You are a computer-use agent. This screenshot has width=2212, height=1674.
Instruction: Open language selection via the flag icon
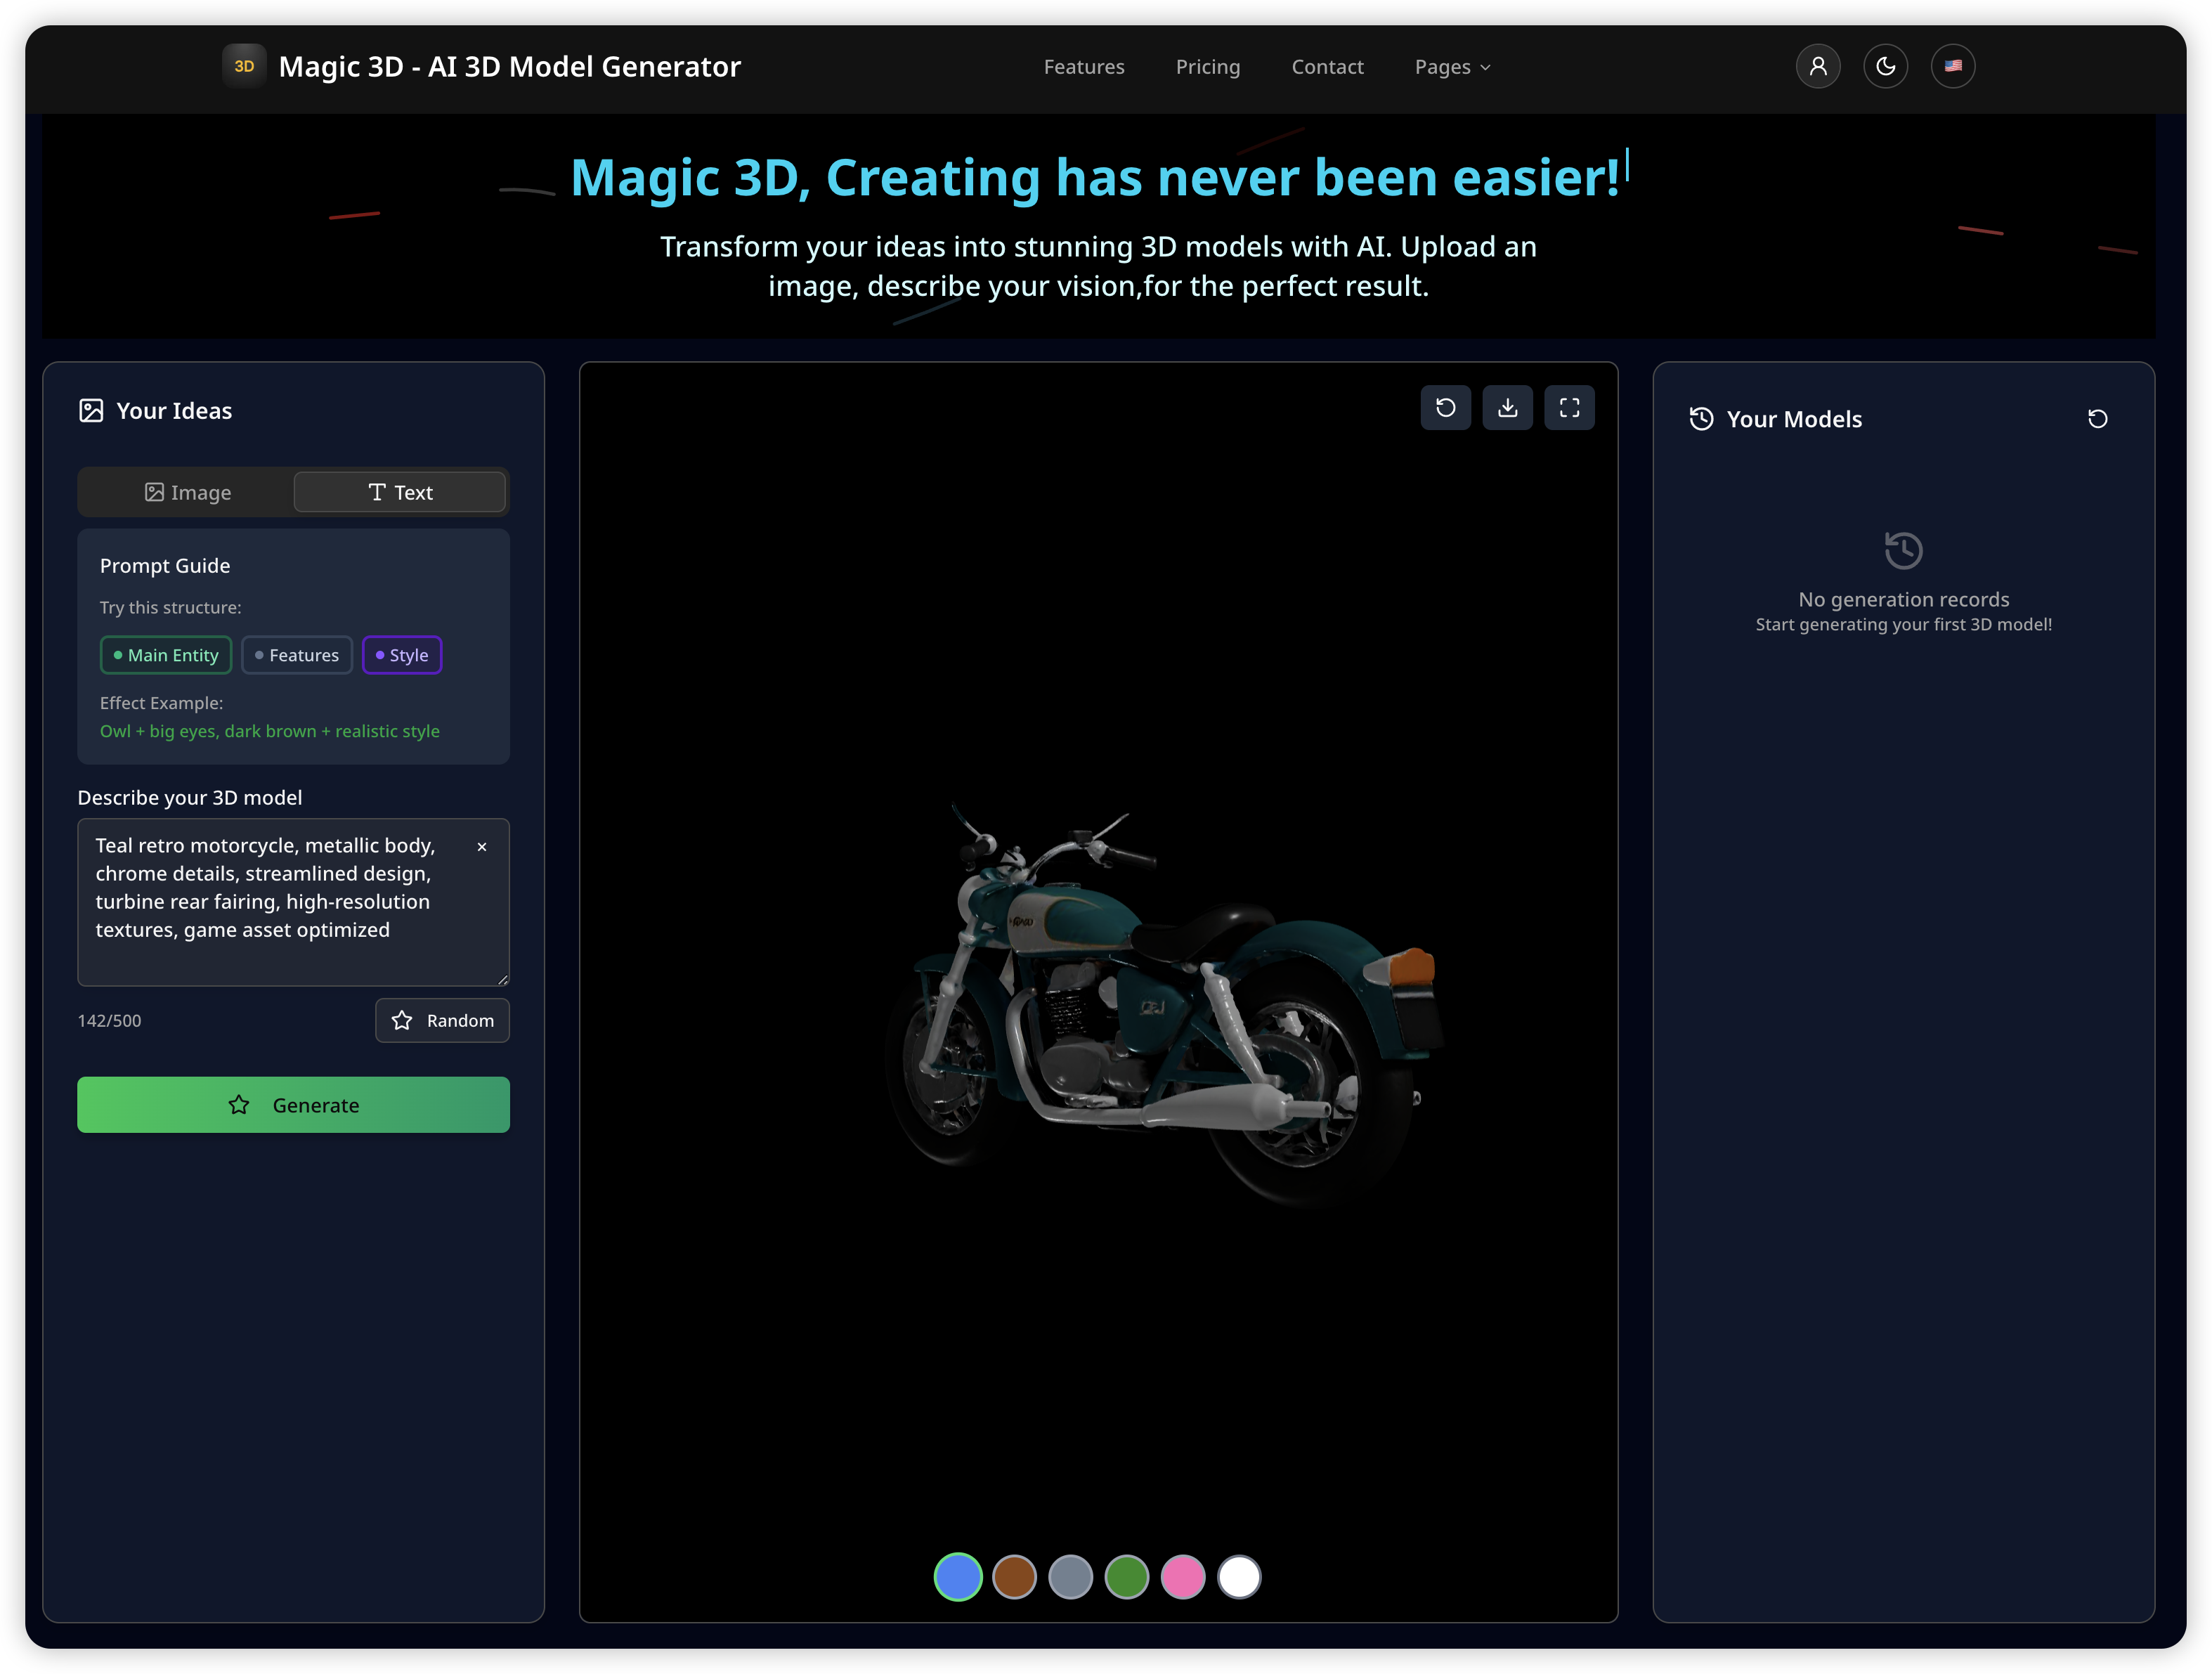coord(1954,66)
